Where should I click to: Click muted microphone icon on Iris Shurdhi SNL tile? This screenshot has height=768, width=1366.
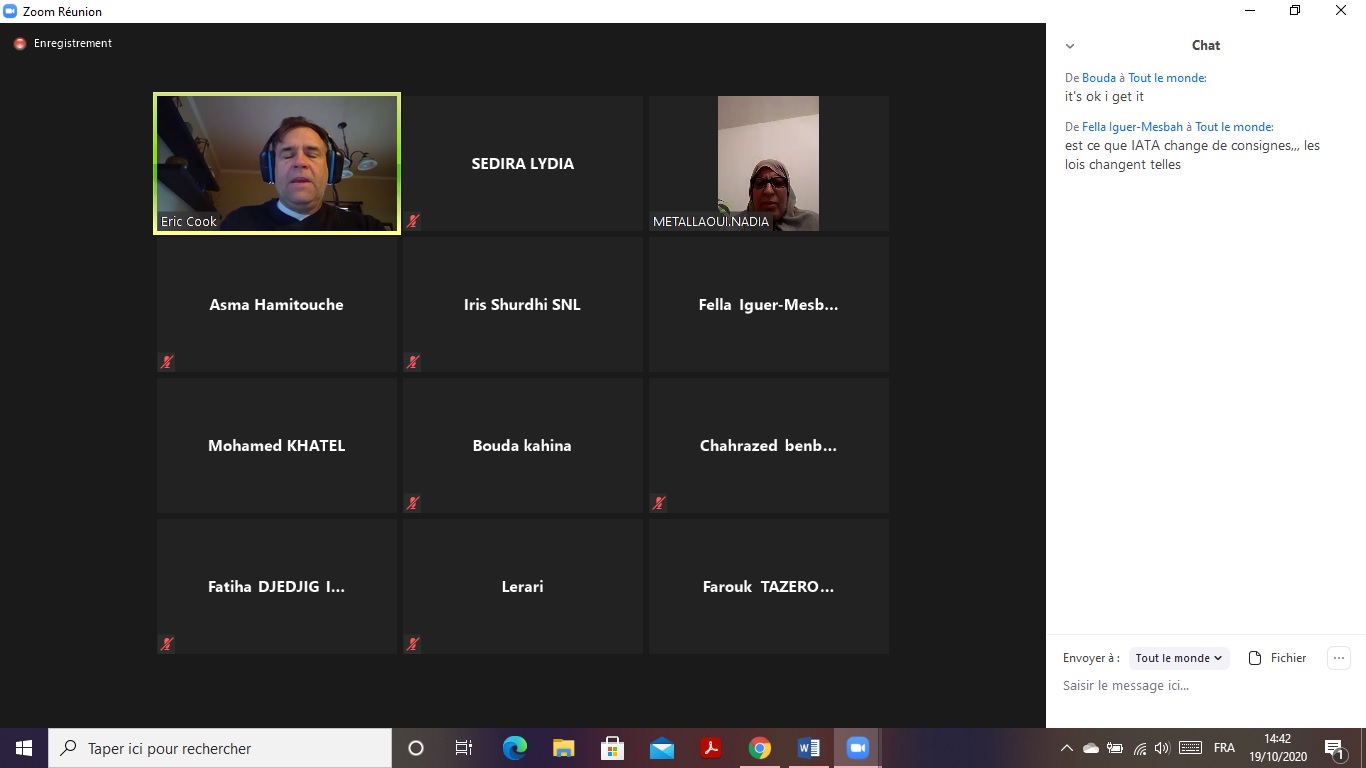click(x=413, y=362)
